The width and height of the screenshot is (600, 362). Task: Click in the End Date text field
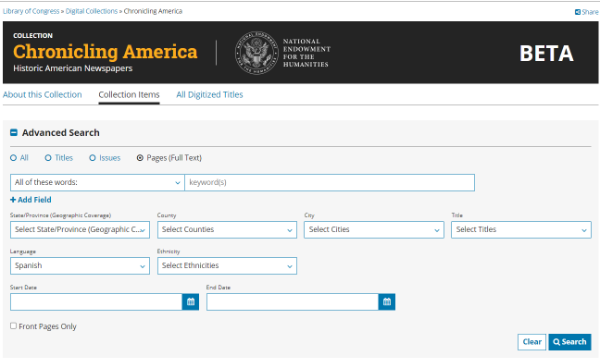click(292, 302)
